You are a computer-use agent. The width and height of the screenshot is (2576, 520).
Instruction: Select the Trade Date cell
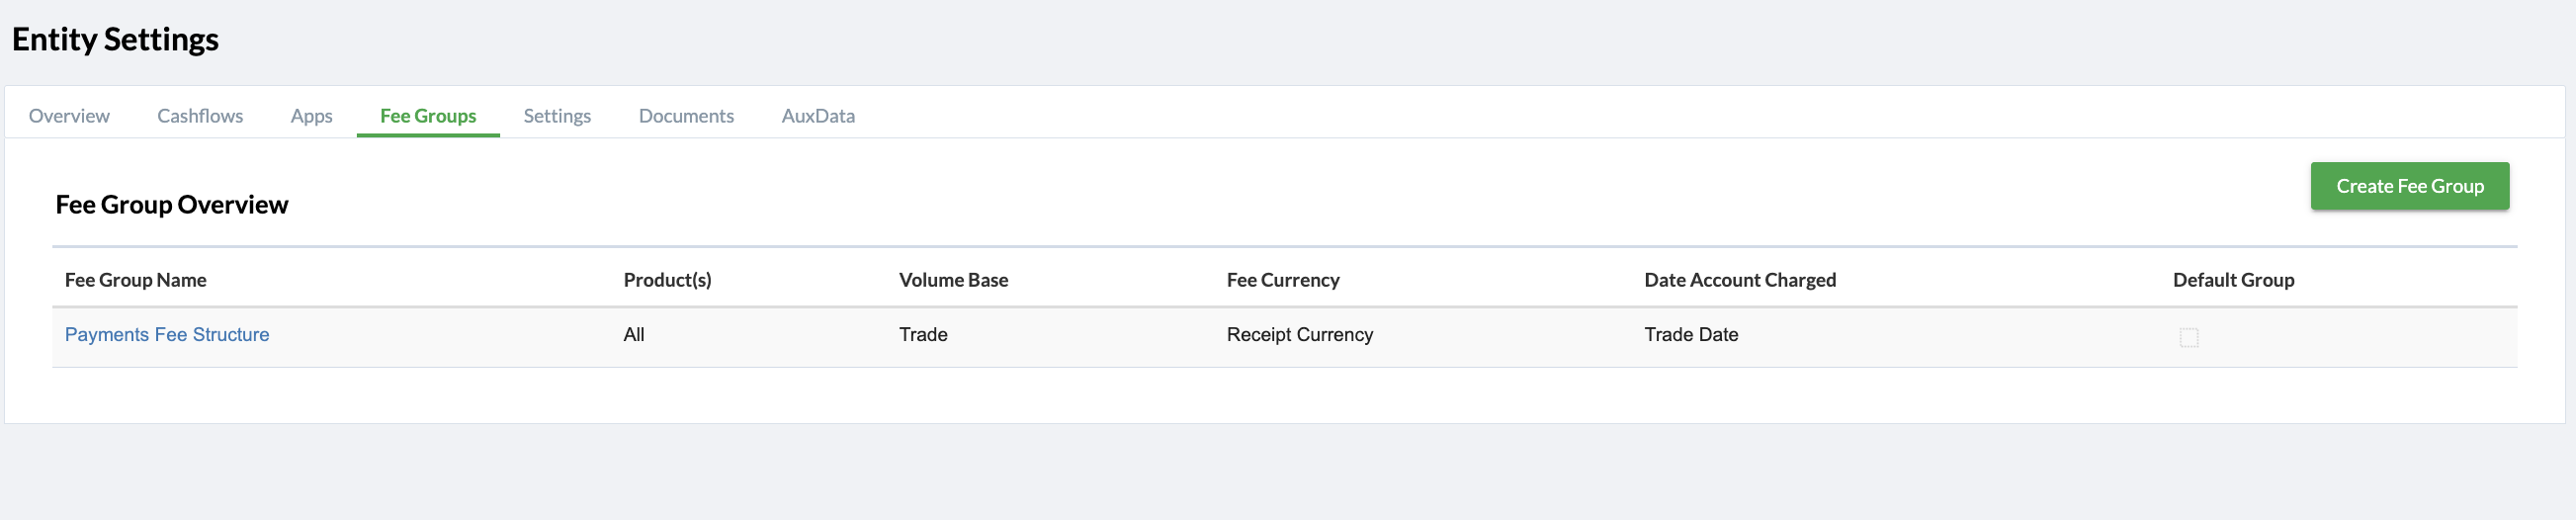(x=1691, y=335)
